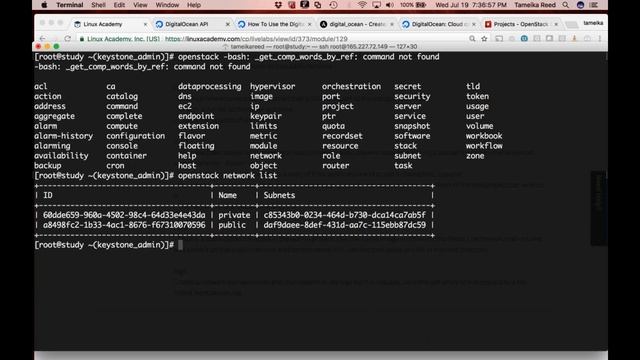Click the Tameika Reed user name in menu bar
Viewport: 640px width, 360px height.
535,5
